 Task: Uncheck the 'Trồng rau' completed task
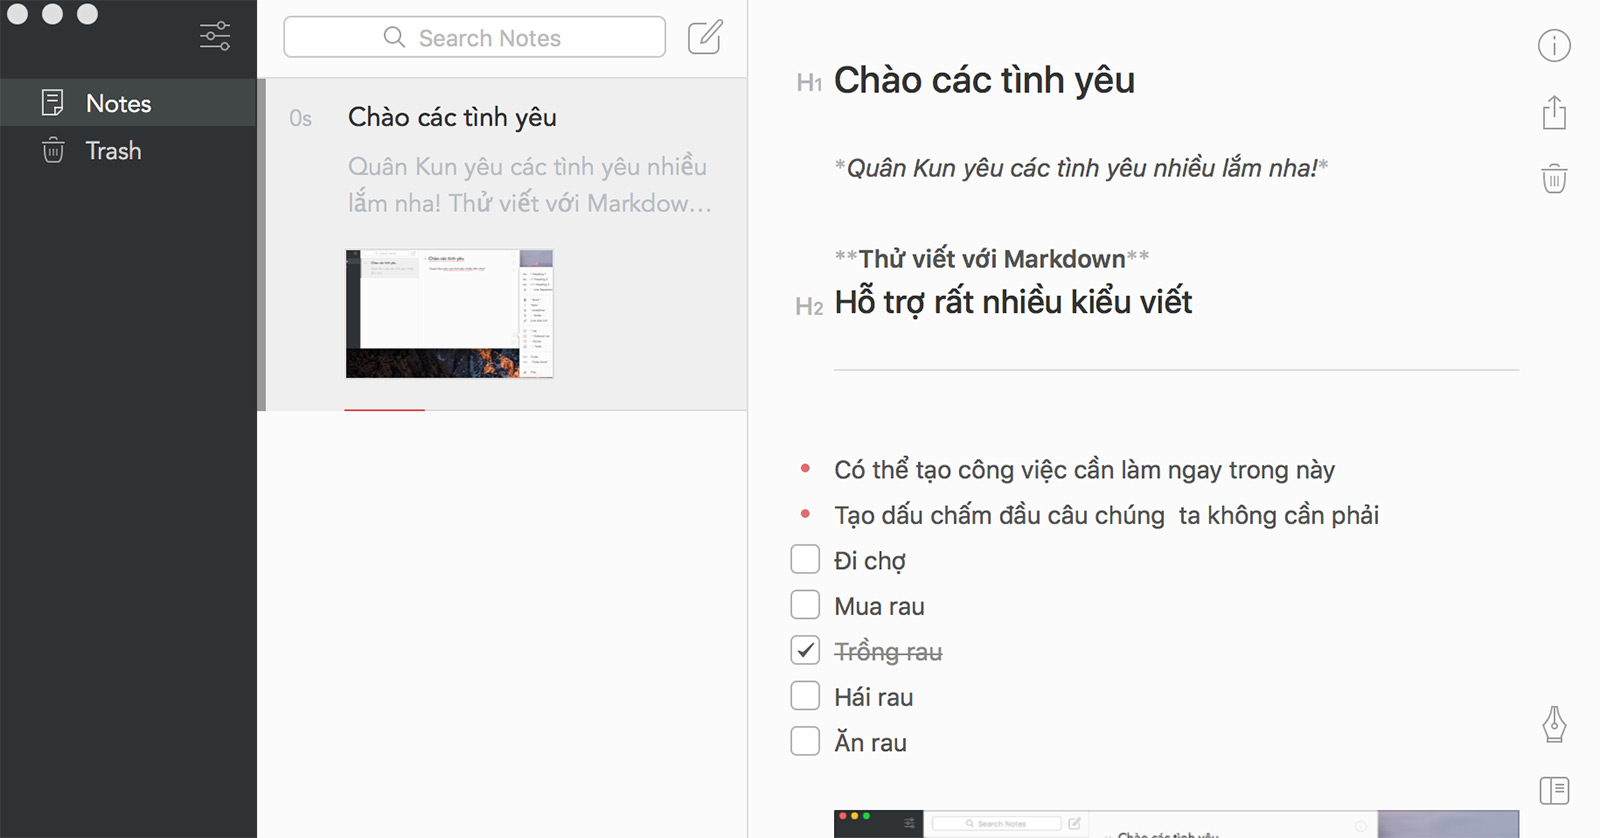805,651
